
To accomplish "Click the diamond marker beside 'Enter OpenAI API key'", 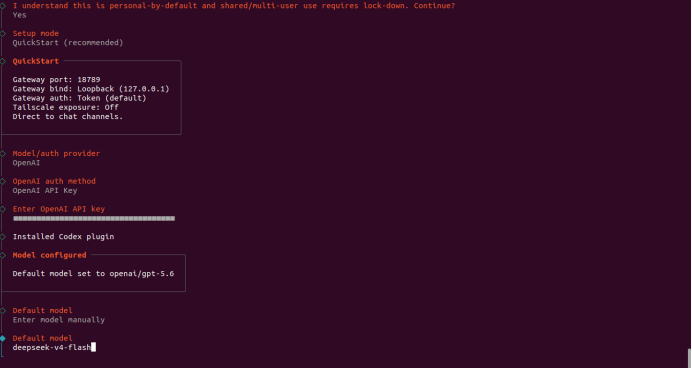I will (3, 209).
